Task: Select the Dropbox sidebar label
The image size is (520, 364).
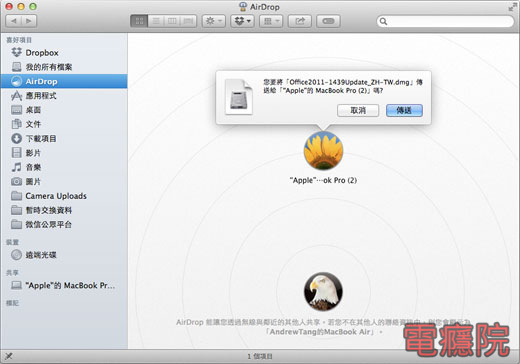Action: pos(42,53)
